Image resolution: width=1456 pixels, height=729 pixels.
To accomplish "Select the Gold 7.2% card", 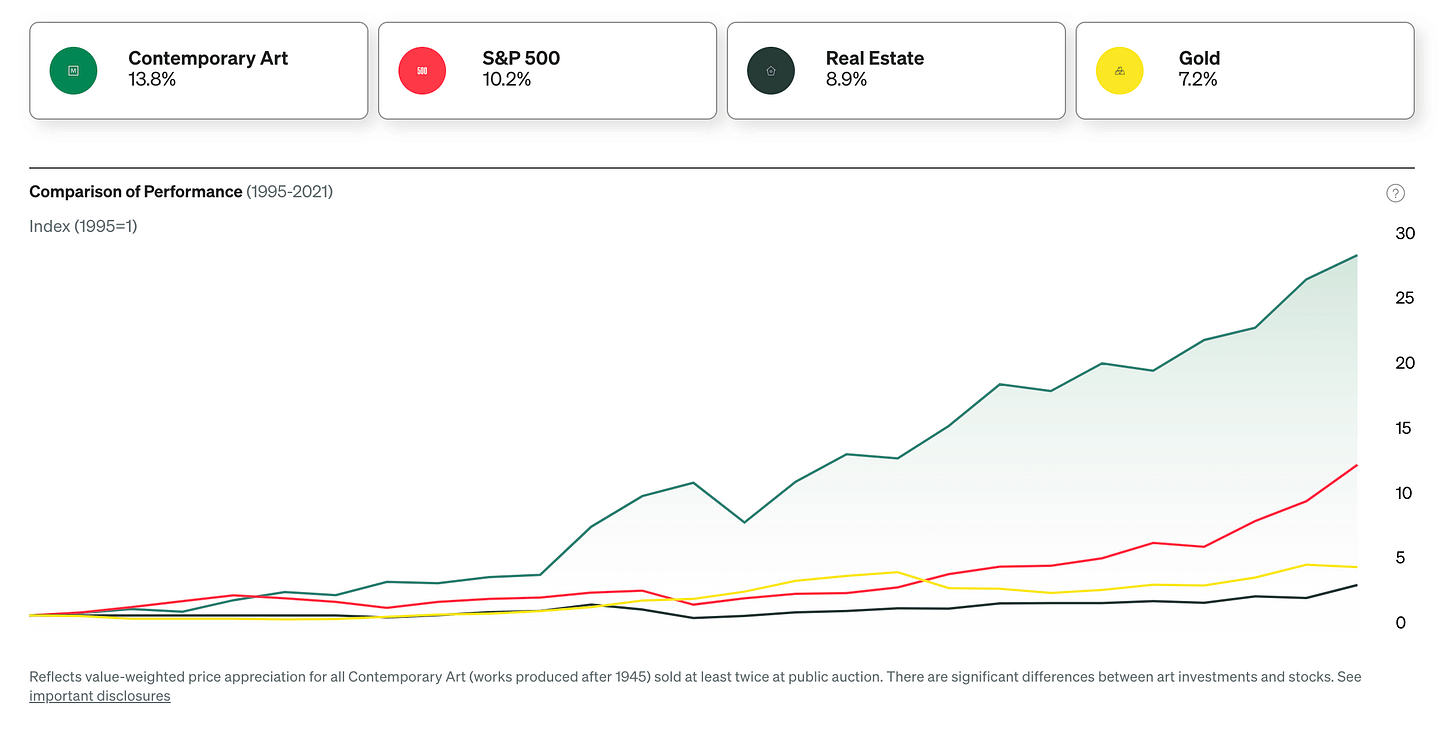I will click(1245, 71).
